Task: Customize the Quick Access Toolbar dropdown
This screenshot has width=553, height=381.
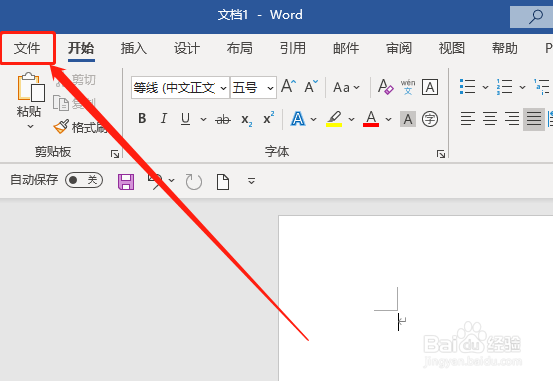Action: pos(251,181)
